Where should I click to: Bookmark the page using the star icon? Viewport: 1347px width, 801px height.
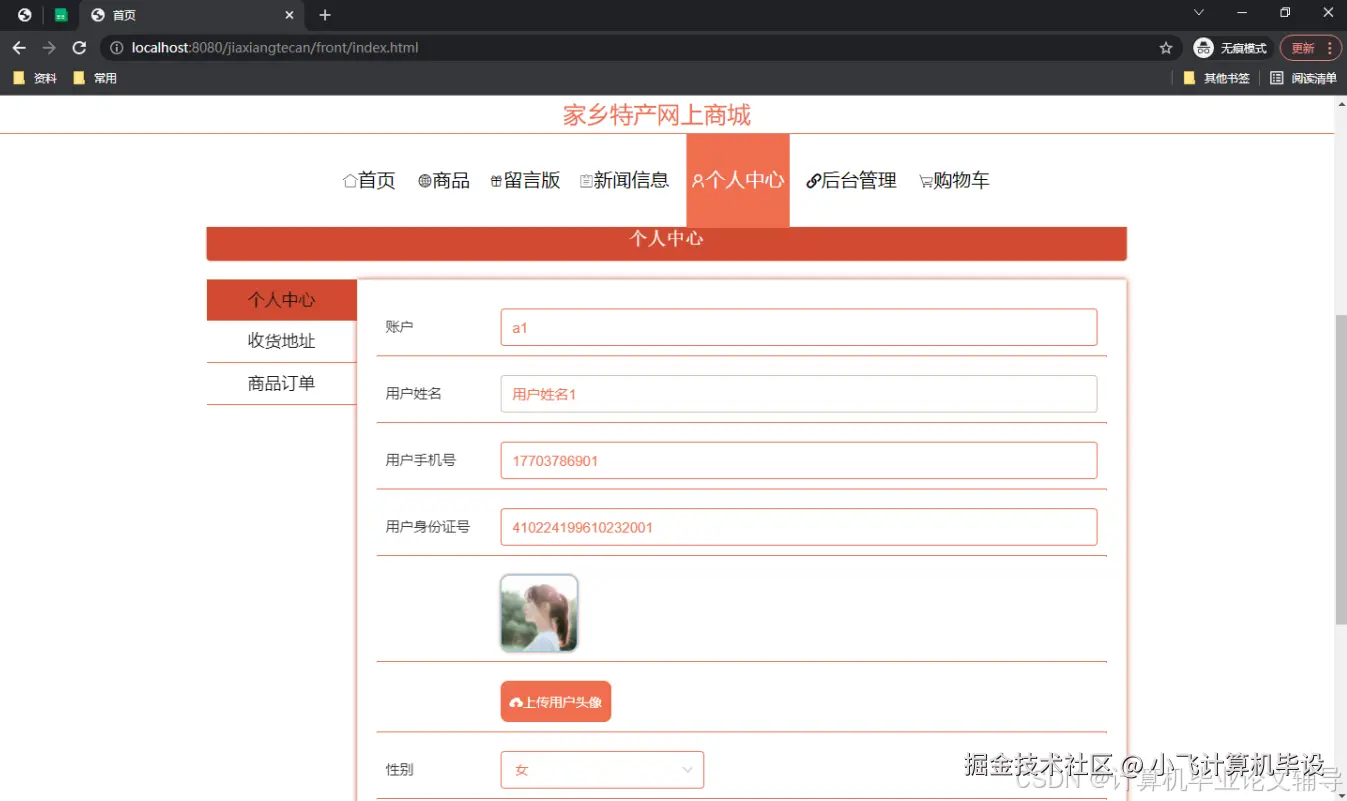tap(1166, 47)
